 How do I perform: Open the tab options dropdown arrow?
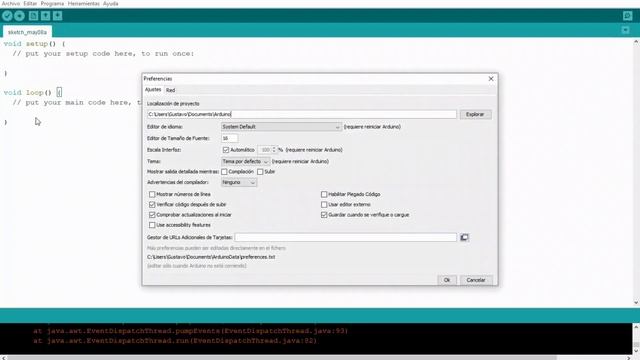pyautogui.click(x=625, y=30)
